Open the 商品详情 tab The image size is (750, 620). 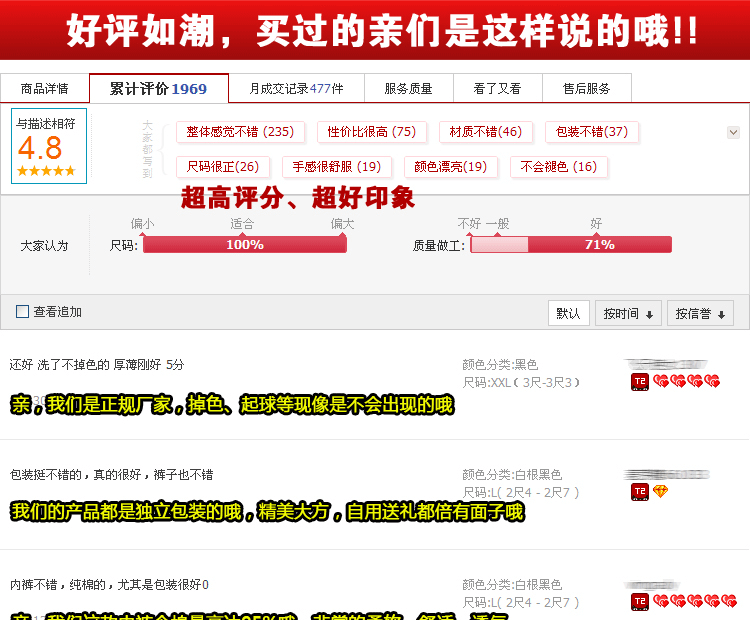[x=44, y=89]
